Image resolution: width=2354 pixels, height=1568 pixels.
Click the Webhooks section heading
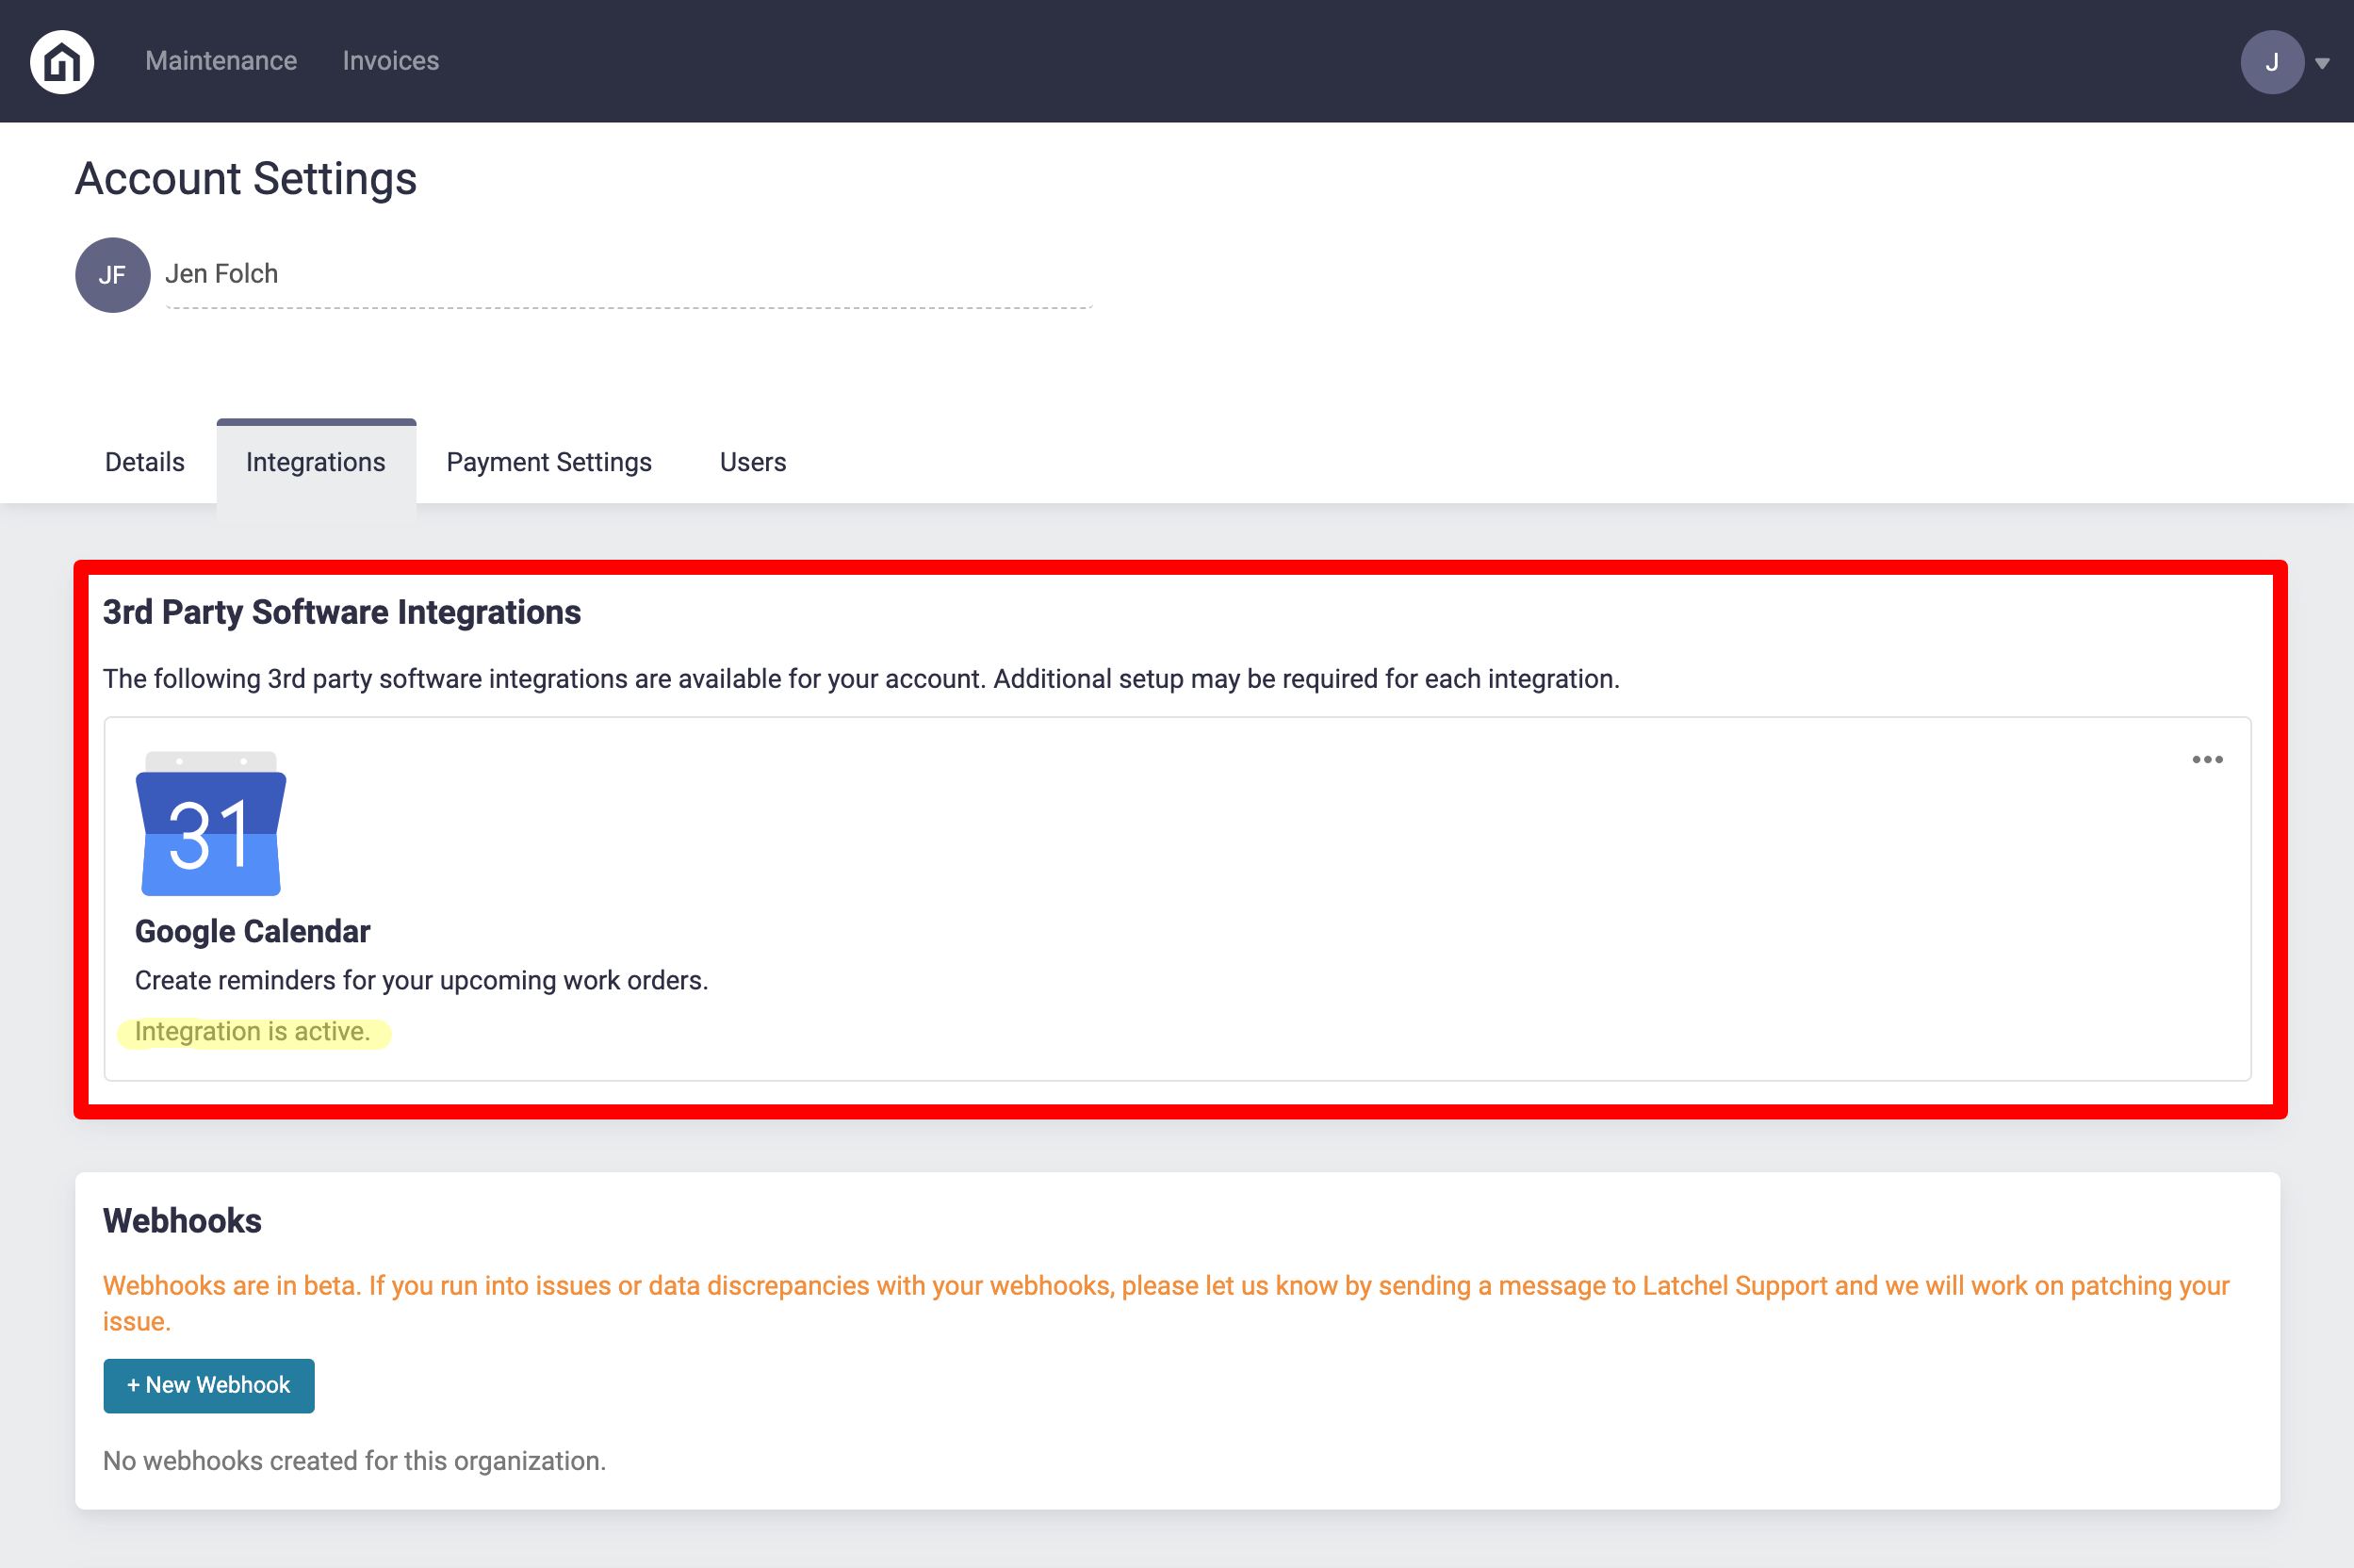(182, 1221)
